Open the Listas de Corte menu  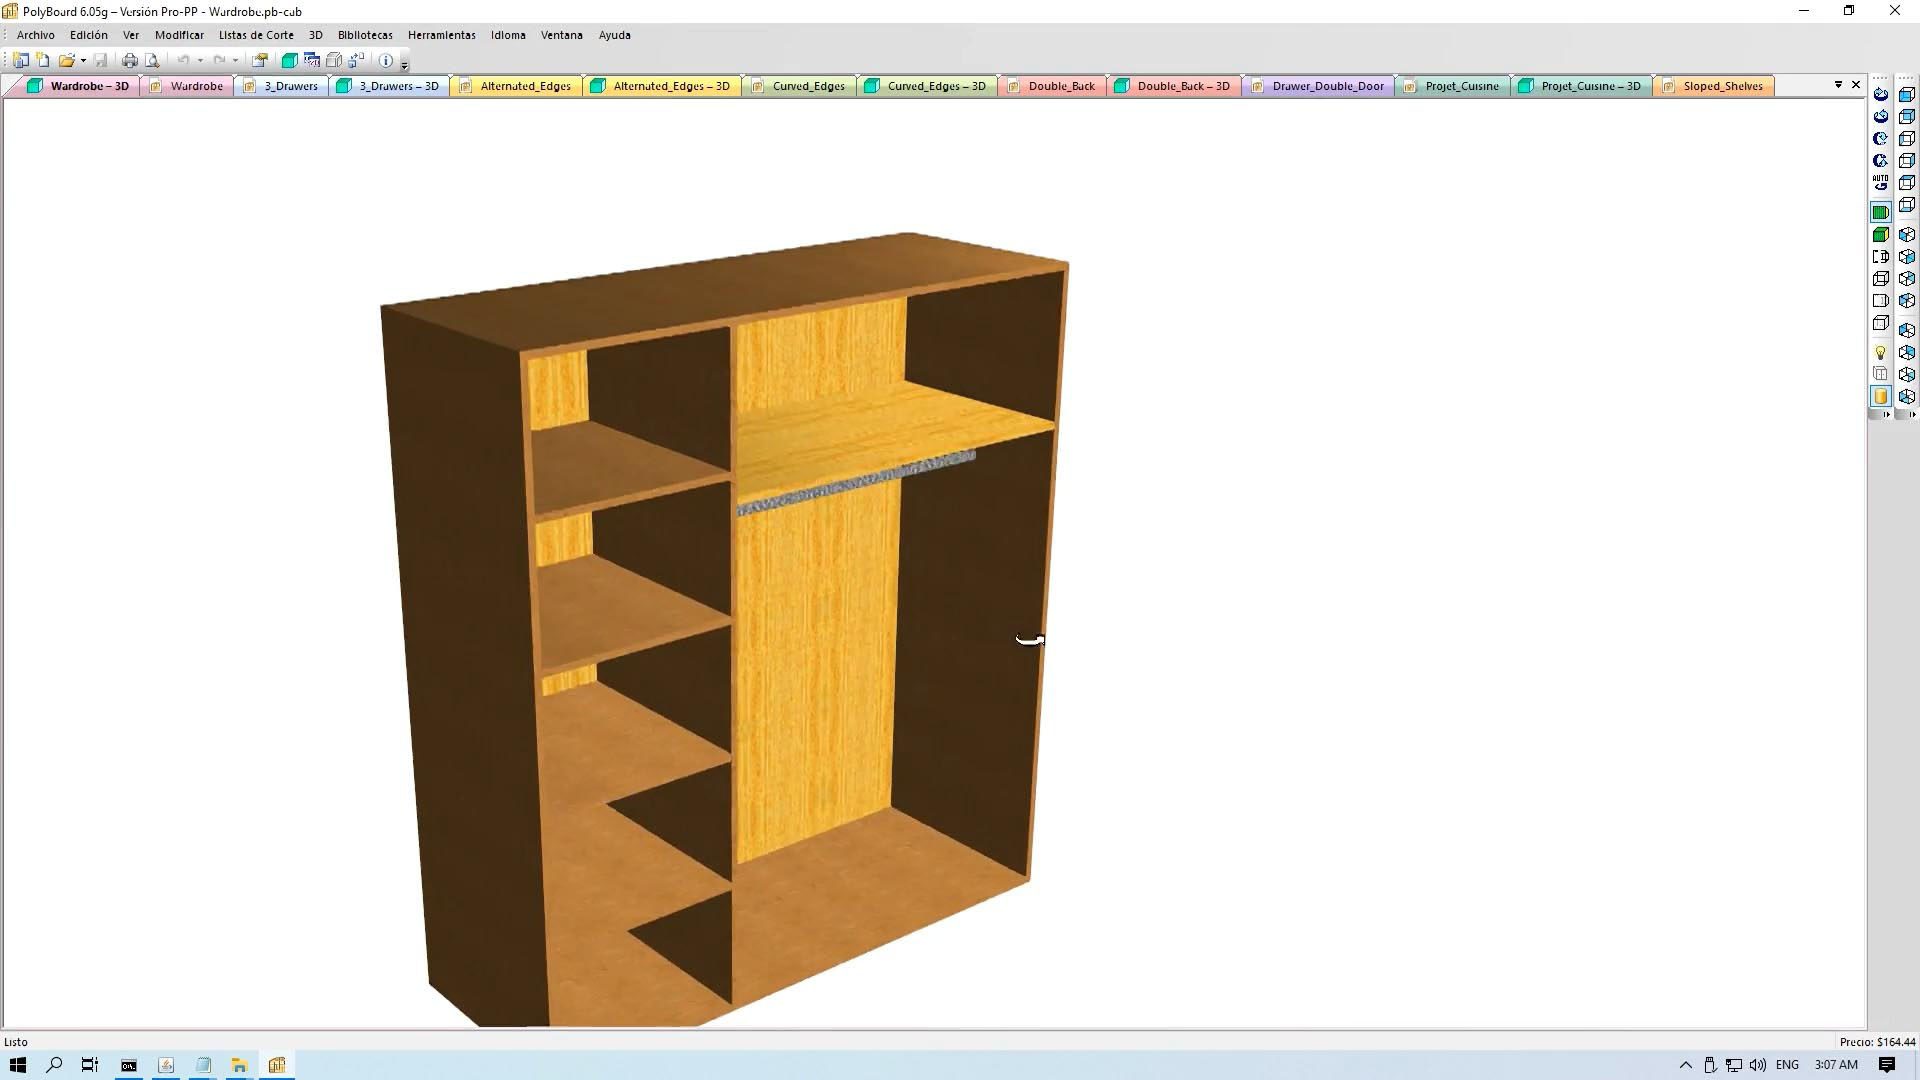pos(256,35)
